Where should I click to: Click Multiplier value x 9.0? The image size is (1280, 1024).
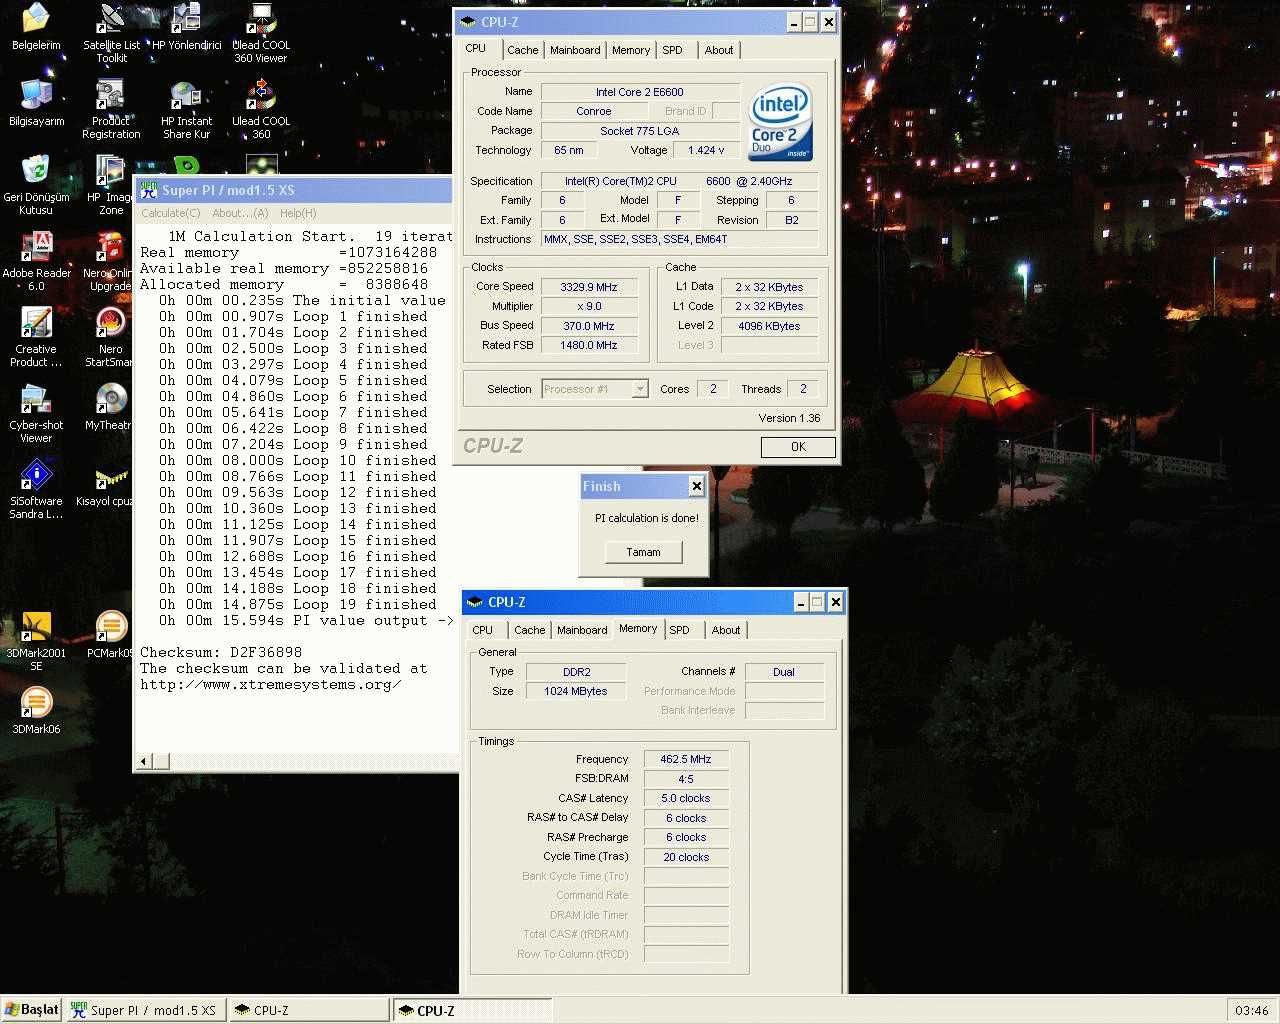[x=588, y=306]
